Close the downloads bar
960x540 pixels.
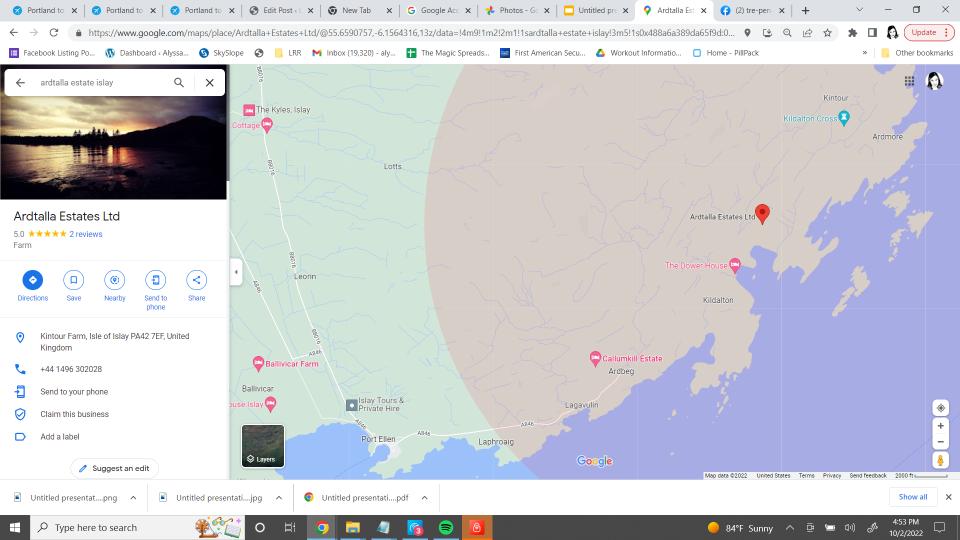pos(948,497)
